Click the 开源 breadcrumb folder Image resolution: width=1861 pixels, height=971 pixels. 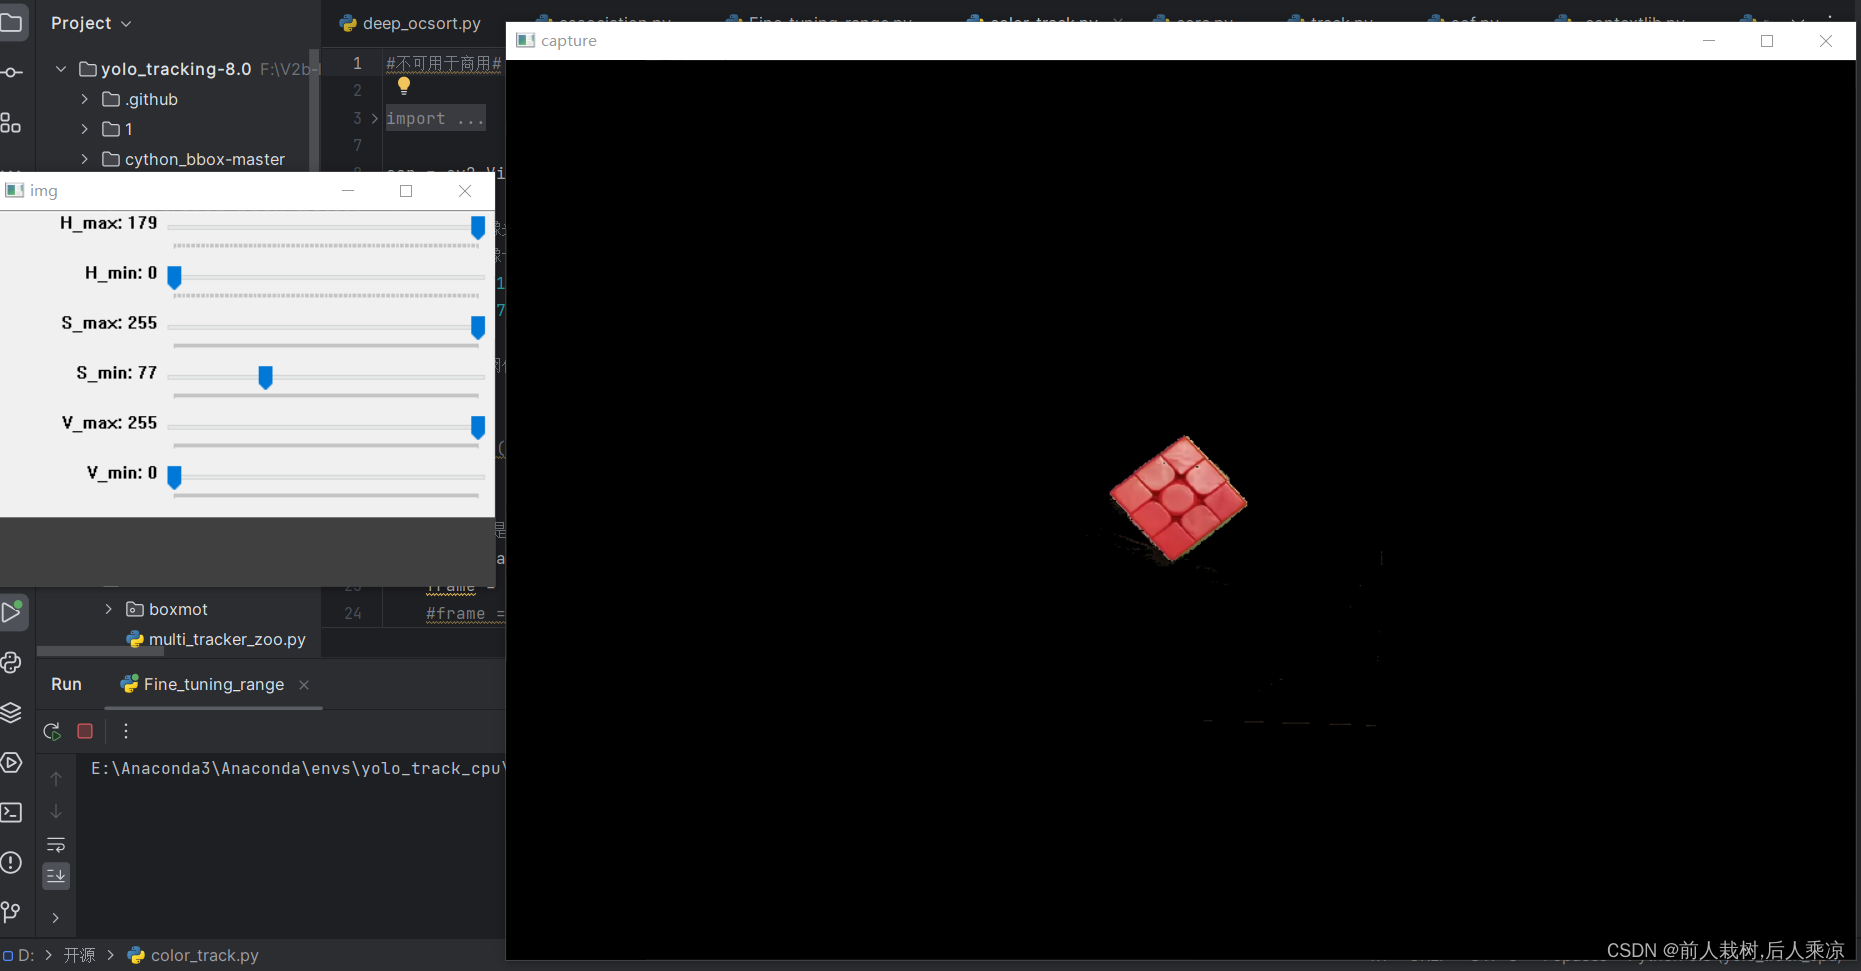79,955
